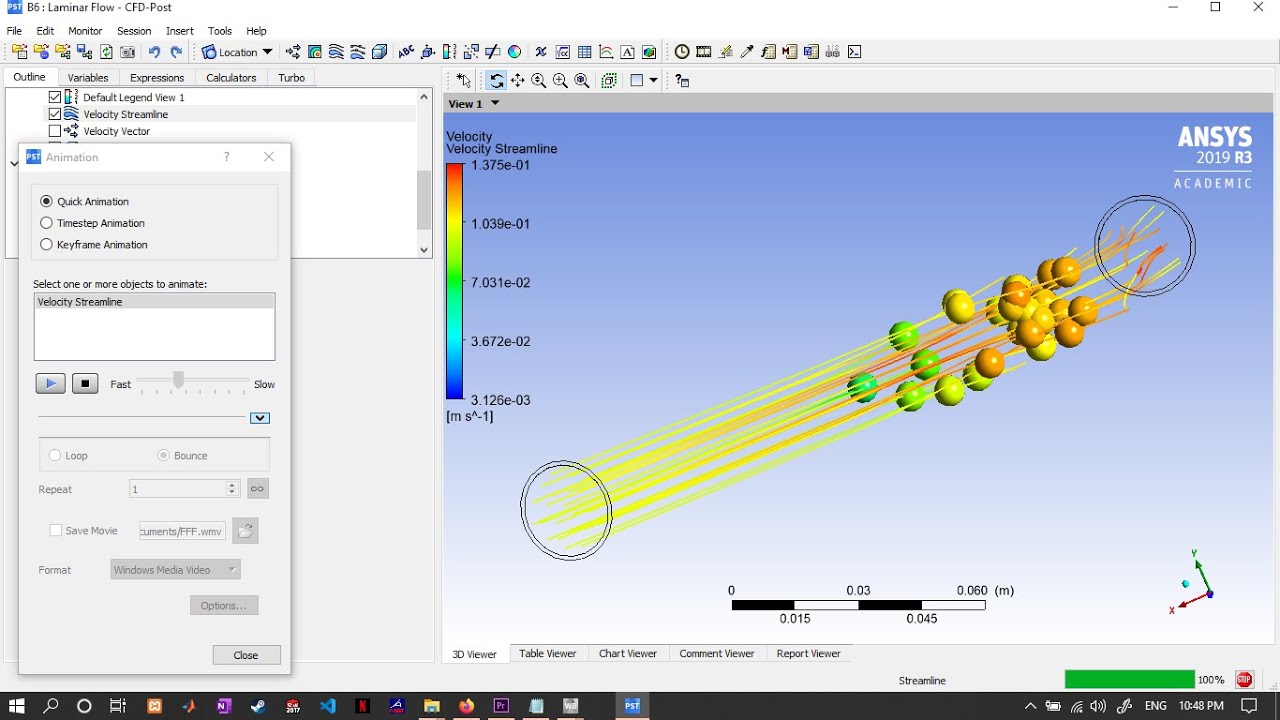This screenshot has height=720, width=1280.
Task: Click Fit View icon in viewer toolbar
Action: point(582,81)
